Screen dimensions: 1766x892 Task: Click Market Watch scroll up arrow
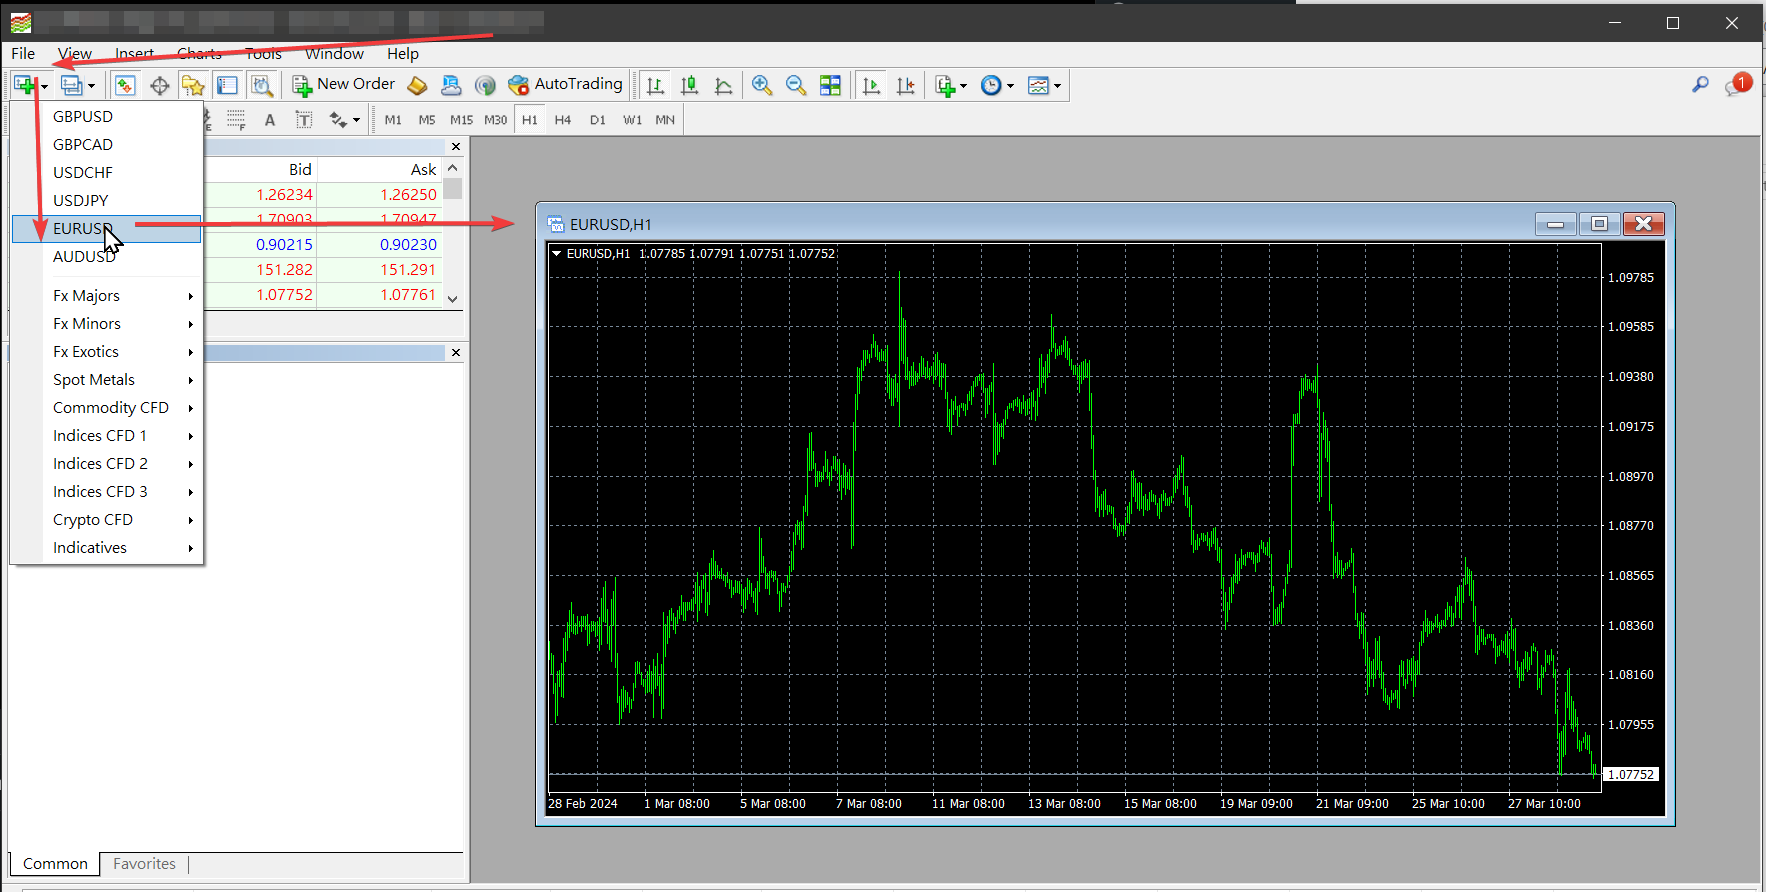(453, 168)
